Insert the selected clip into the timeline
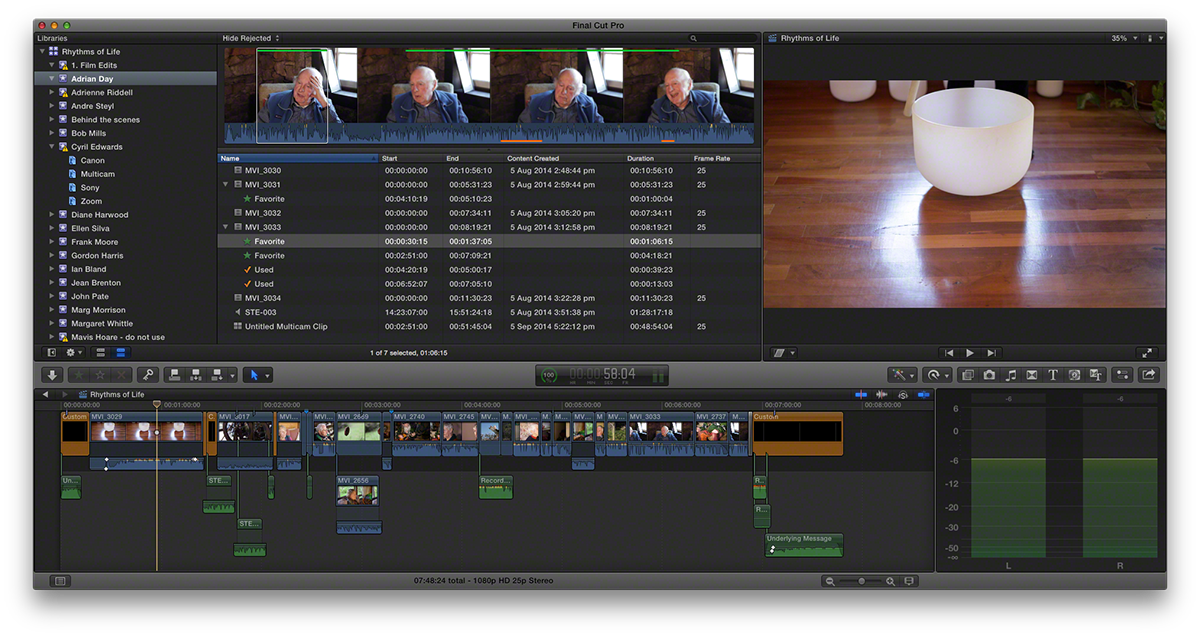Image resolution: width=1200 pixels, height=637 pixels. (196, 375)
